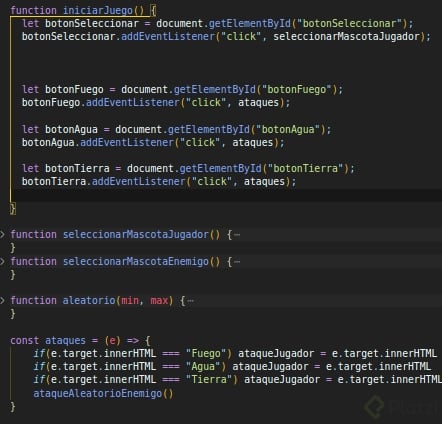Screen dimensions: 442x424
Task: Click the "botonSeleccionar" string in getElementById
Action: (350, 23)
